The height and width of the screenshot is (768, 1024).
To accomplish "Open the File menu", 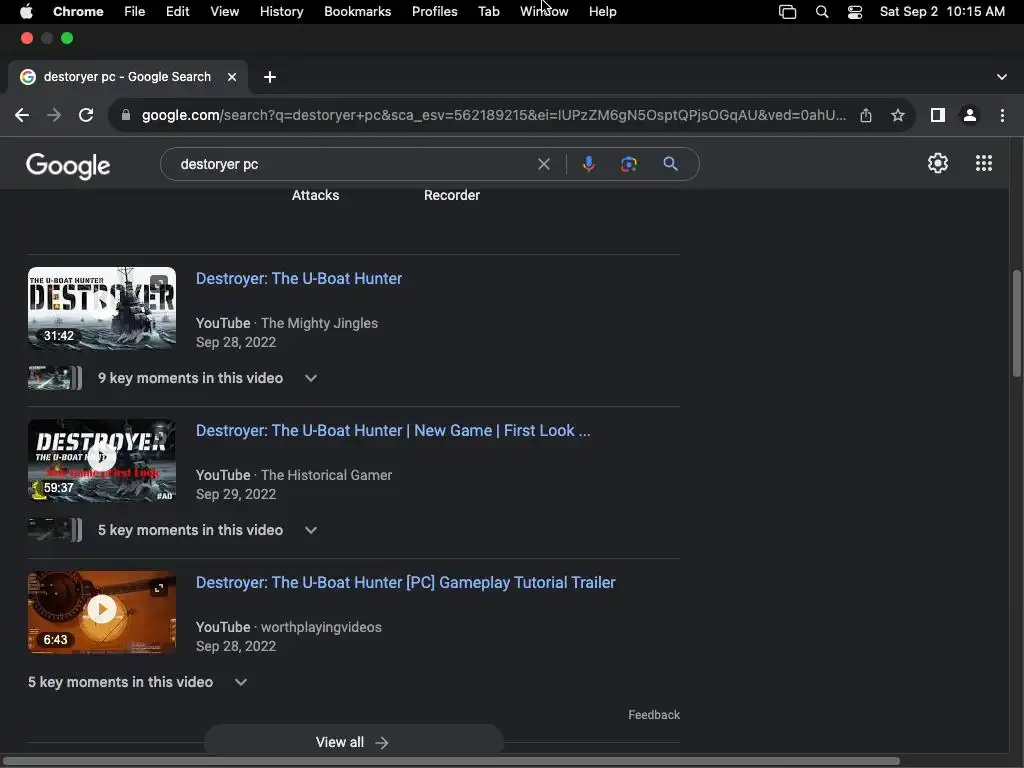I will (x=135, y=12).
